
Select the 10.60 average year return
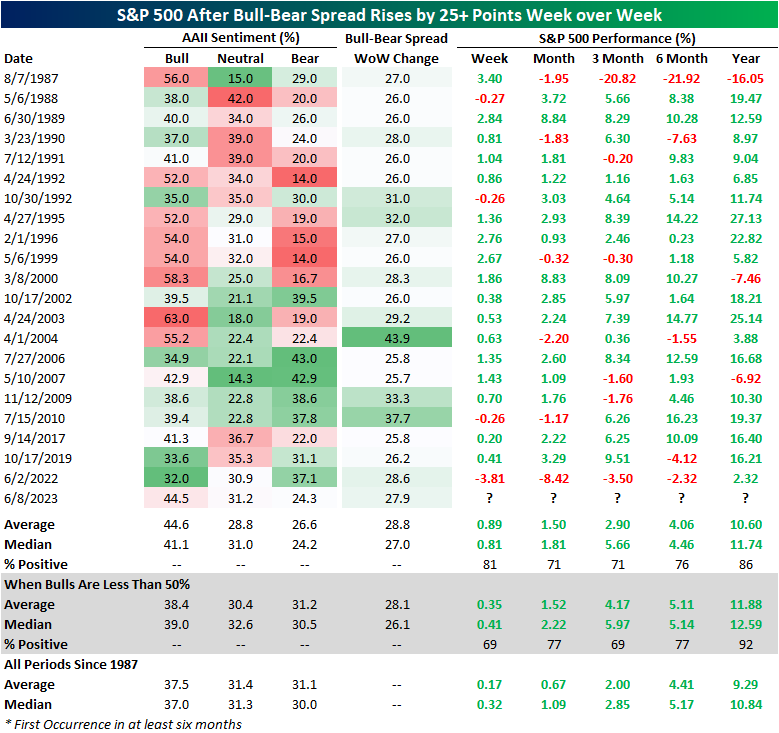745,525
